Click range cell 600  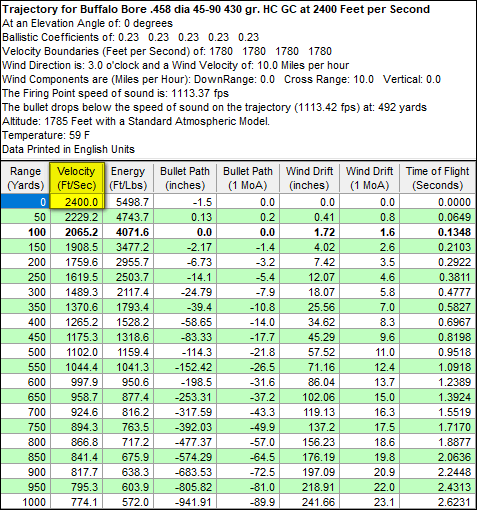[x=25, y=382]
